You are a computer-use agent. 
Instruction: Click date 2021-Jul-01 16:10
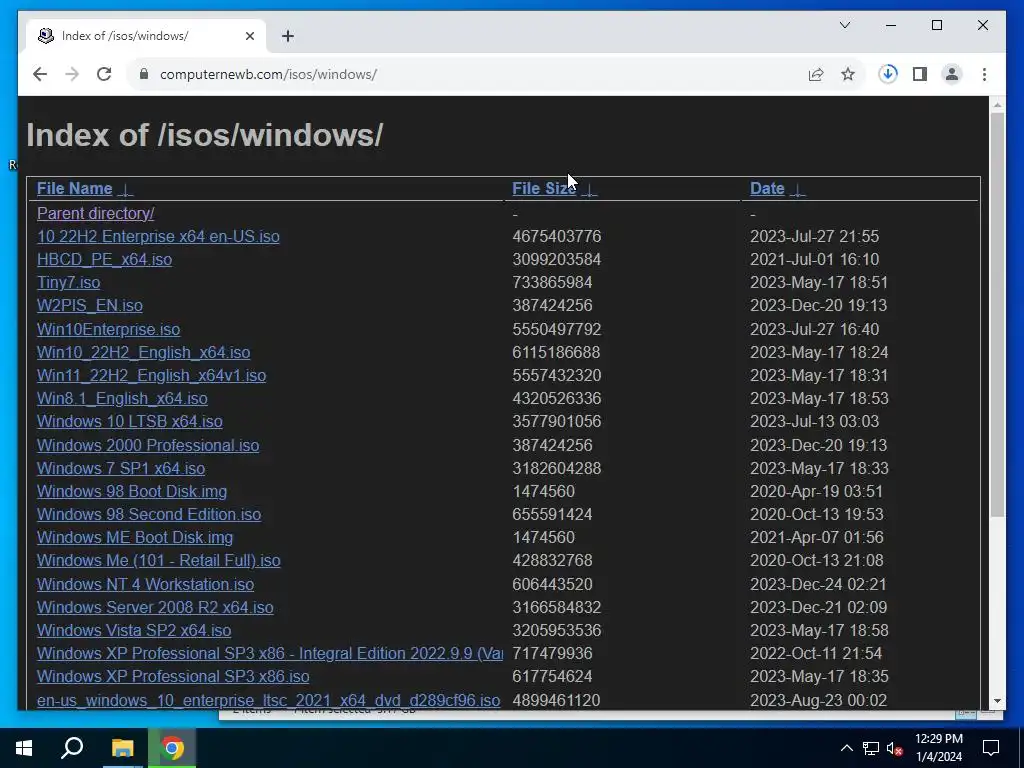point(814,259)
